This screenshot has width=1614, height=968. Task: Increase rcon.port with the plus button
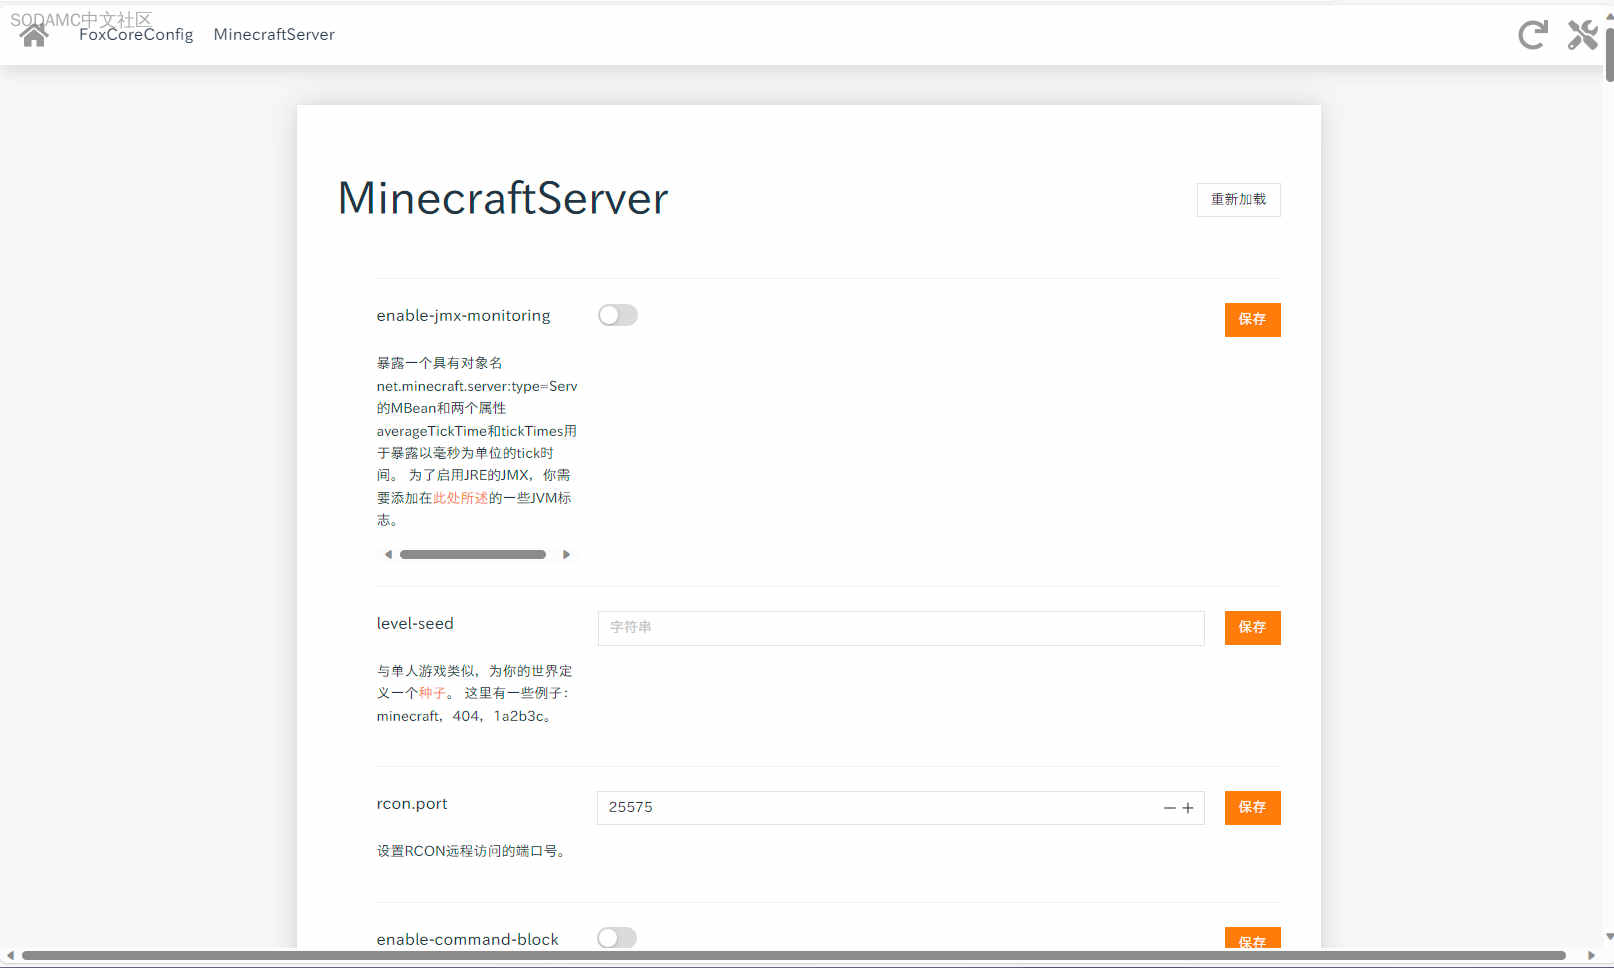click(1188, 808)
